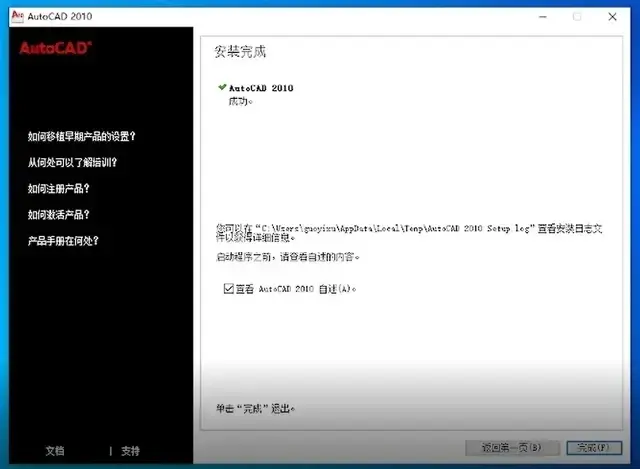The image size is (640, 469).
Task: Click the 返回第一页(B) button
Action: [x=512, y=448]
